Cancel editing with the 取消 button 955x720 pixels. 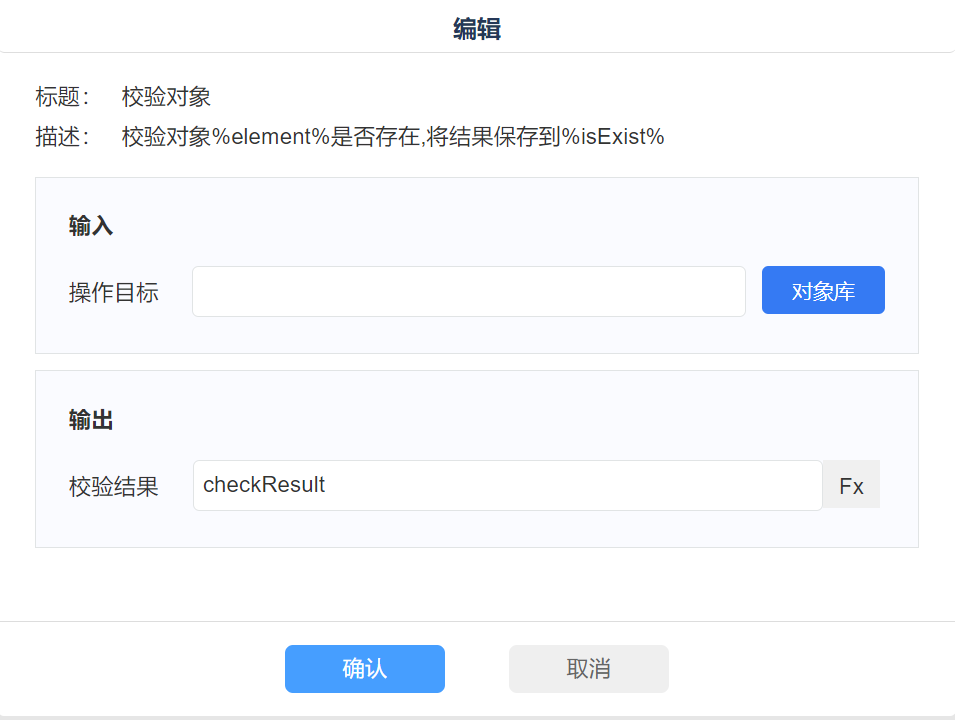pyautogui.click(x=588, y=669)
